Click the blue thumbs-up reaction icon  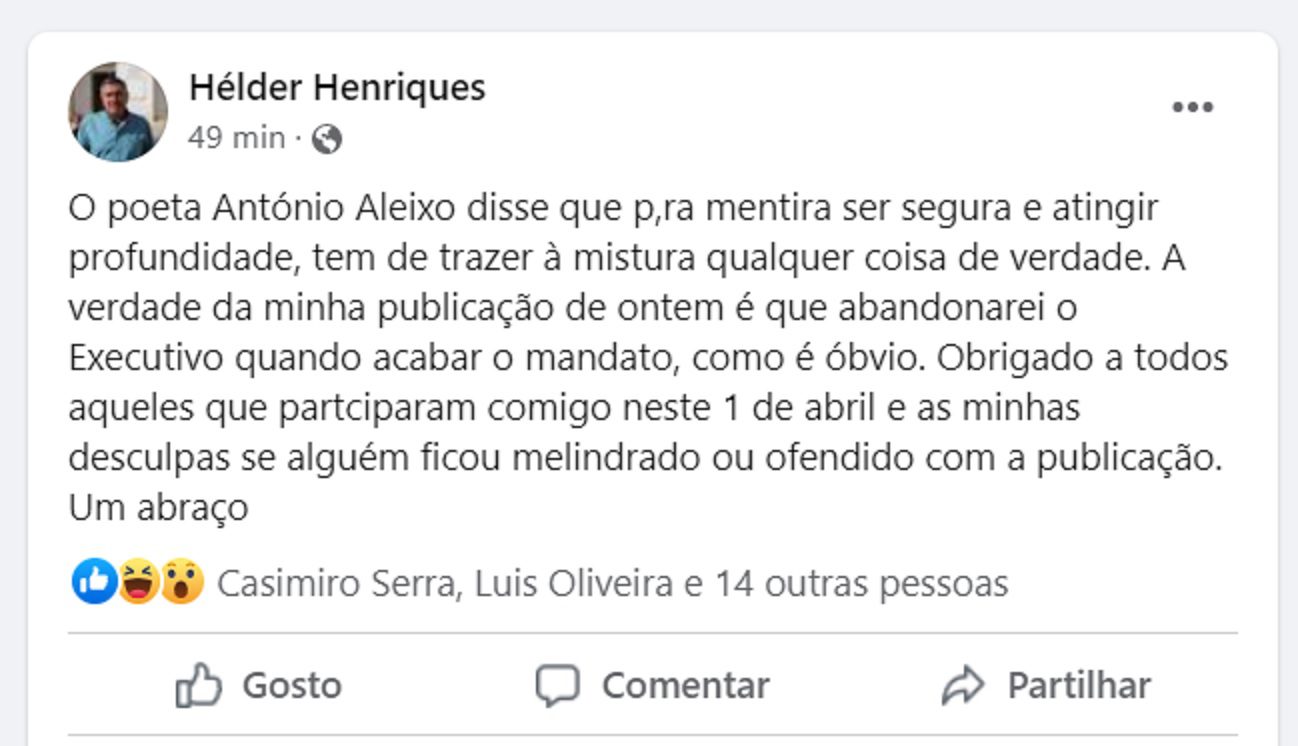[94, 581]
